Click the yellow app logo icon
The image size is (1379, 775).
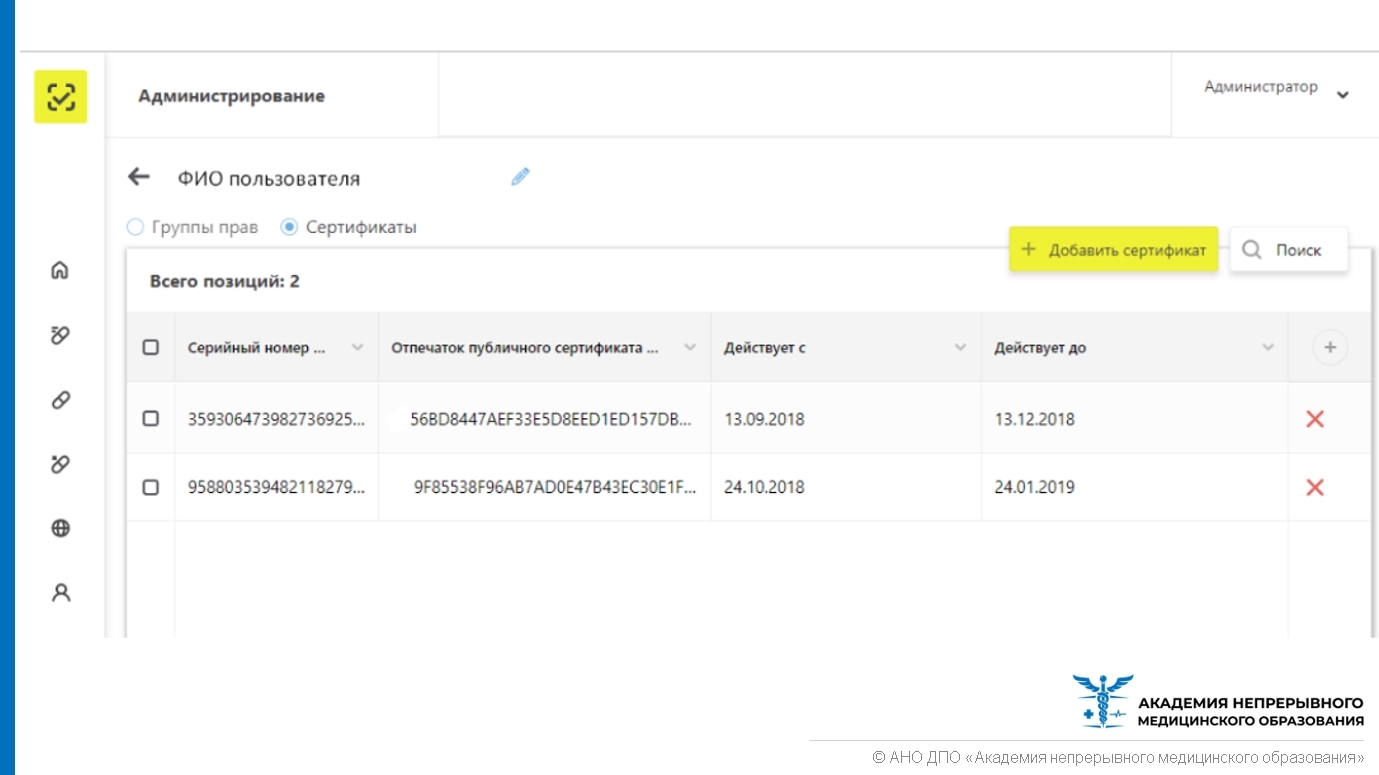[x=60, y=97]
